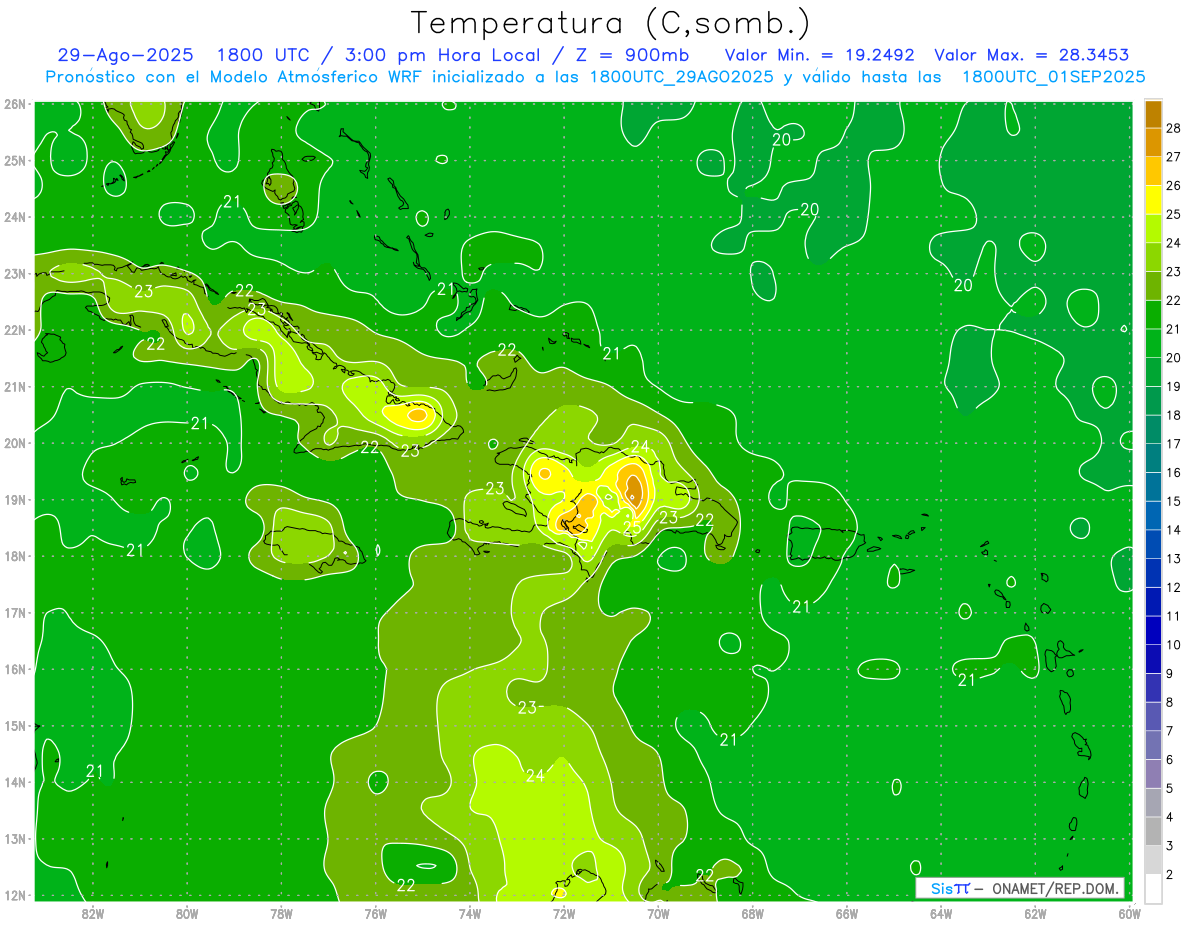Click the 66W longitude axis label
The width and height of the screenshot is (1200, 927).
click(847, 913)
